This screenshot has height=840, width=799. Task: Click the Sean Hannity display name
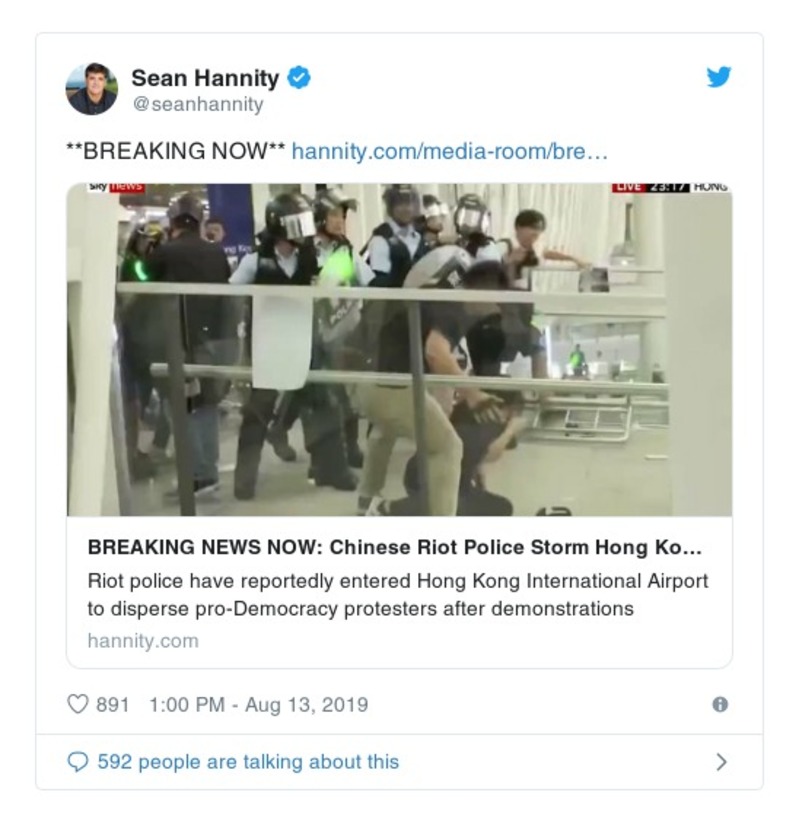click(205, 78)
